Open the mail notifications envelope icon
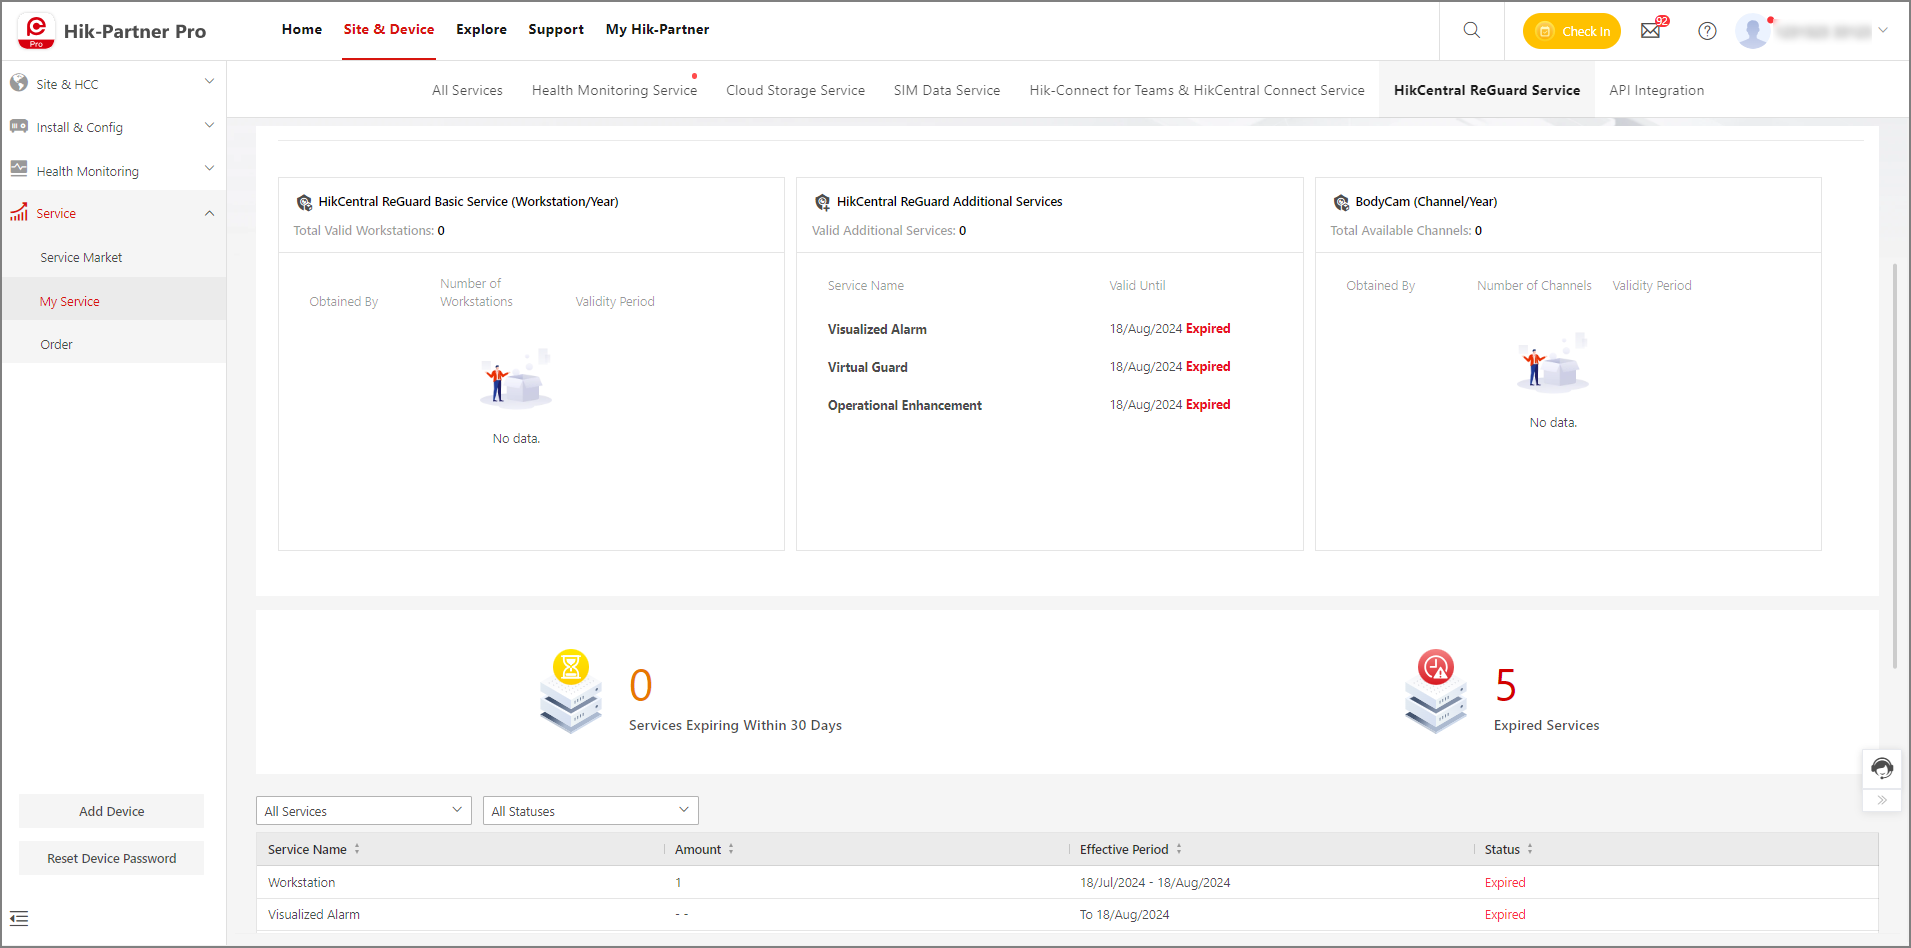The width and height of the screenshot is (1911, 948). point(1651,31)
